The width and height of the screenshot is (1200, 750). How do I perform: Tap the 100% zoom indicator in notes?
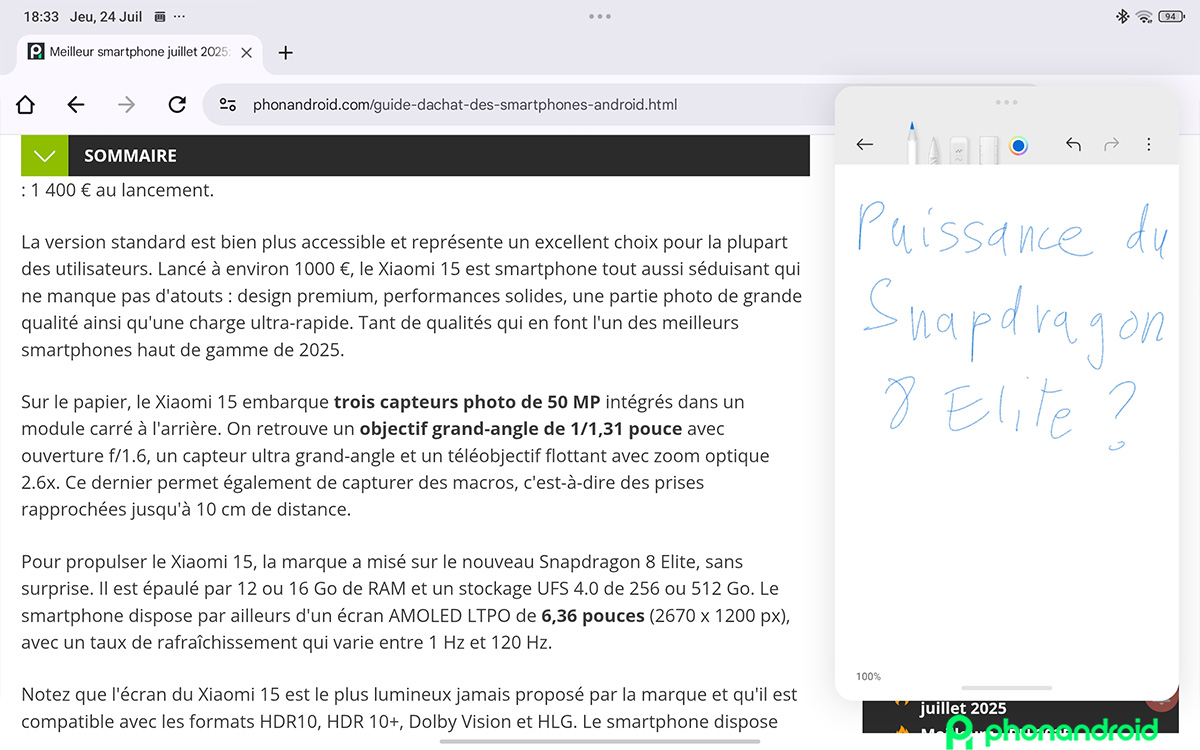point(868,677)
